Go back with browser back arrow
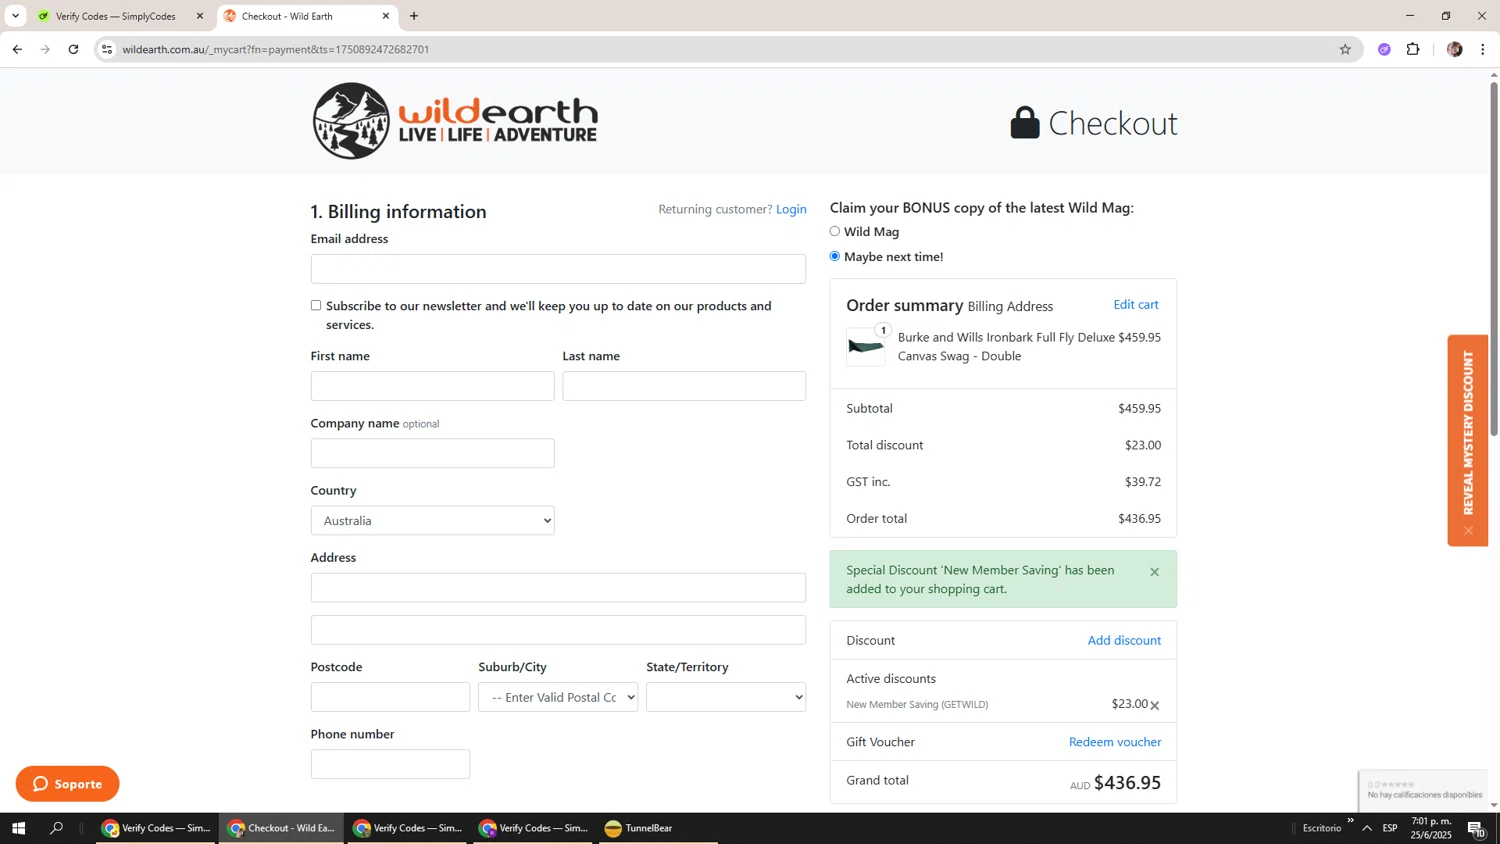 pyautogui.click(x=17, y=49)
